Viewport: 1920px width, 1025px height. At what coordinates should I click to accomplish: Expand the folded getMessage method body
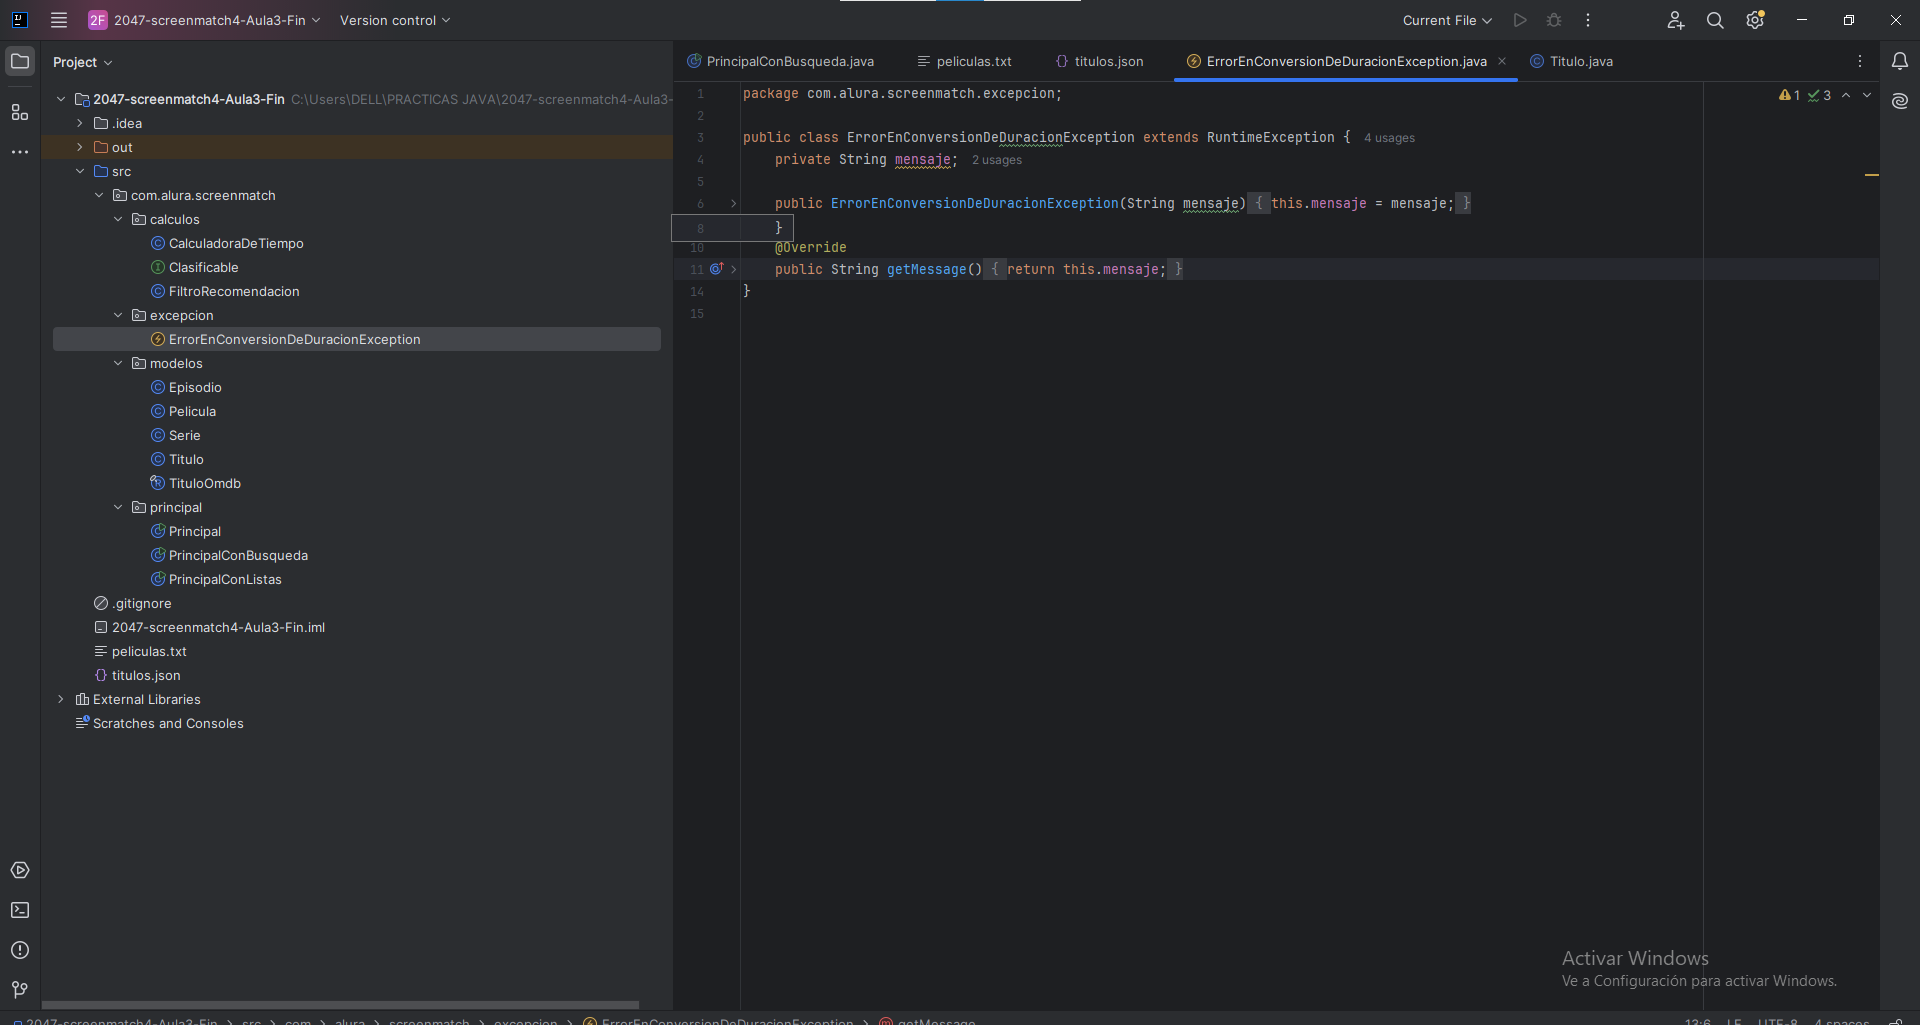[x=733, y=269]
